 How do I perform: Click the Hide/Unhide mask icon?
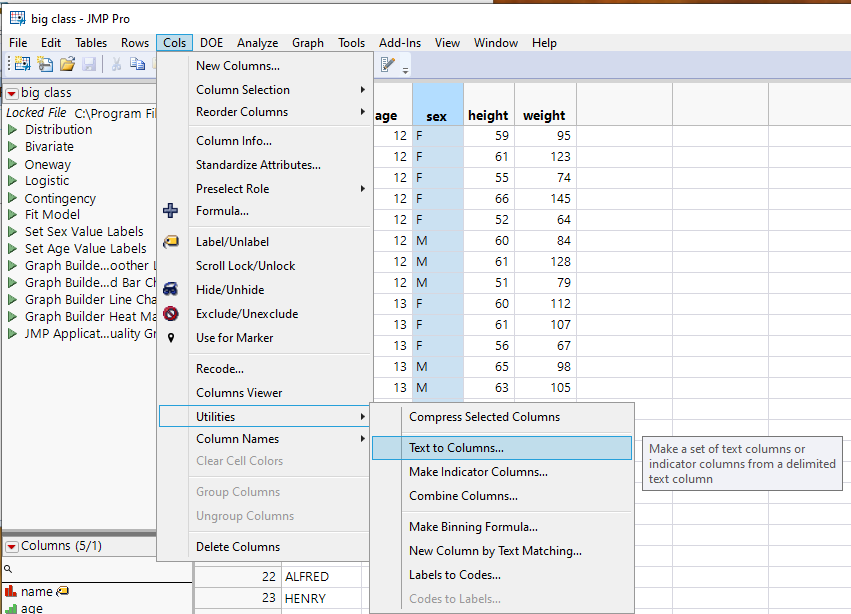click(x=170, y=289)
